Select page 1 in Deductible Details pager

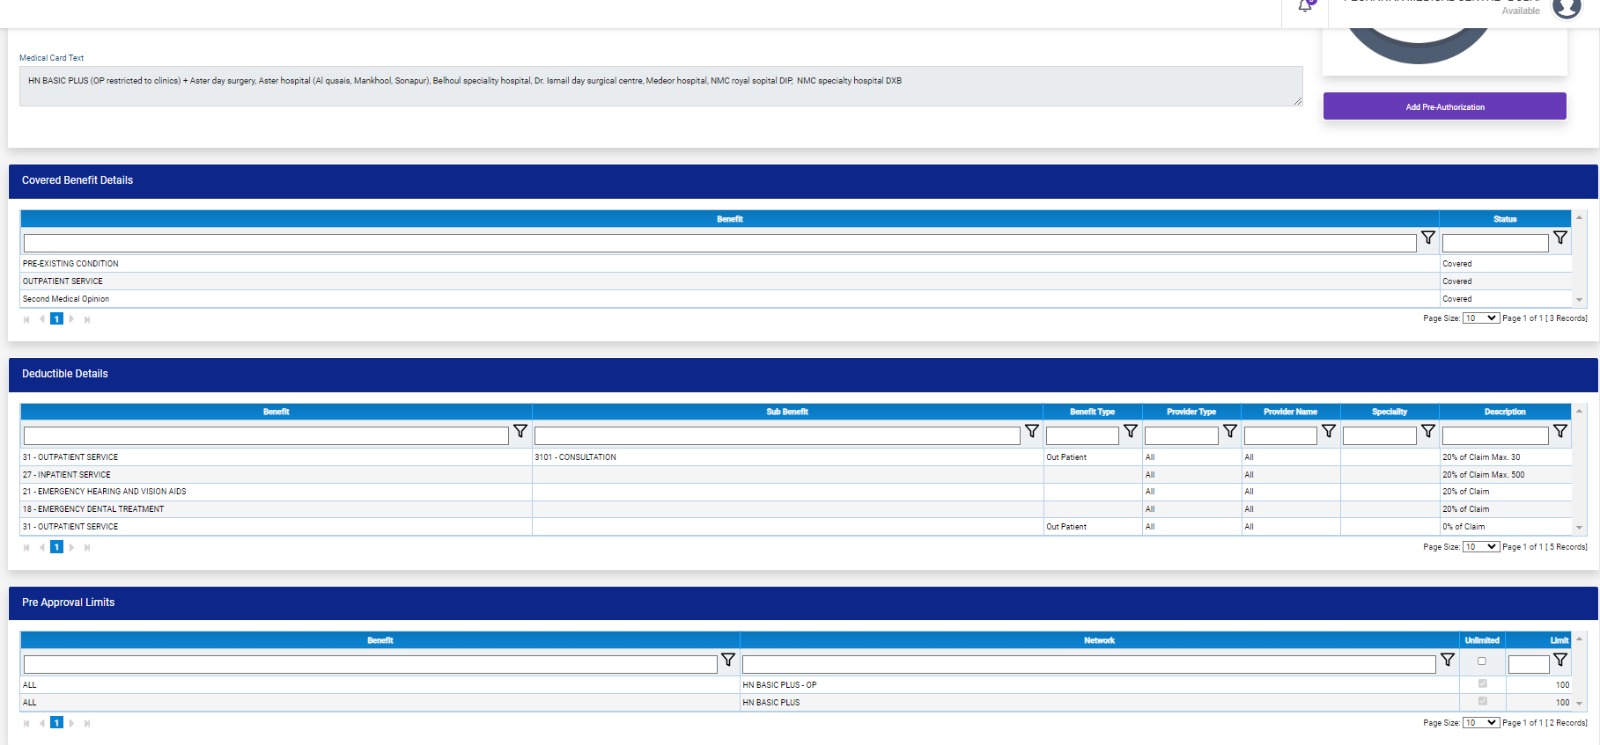(x=57, y=547)
